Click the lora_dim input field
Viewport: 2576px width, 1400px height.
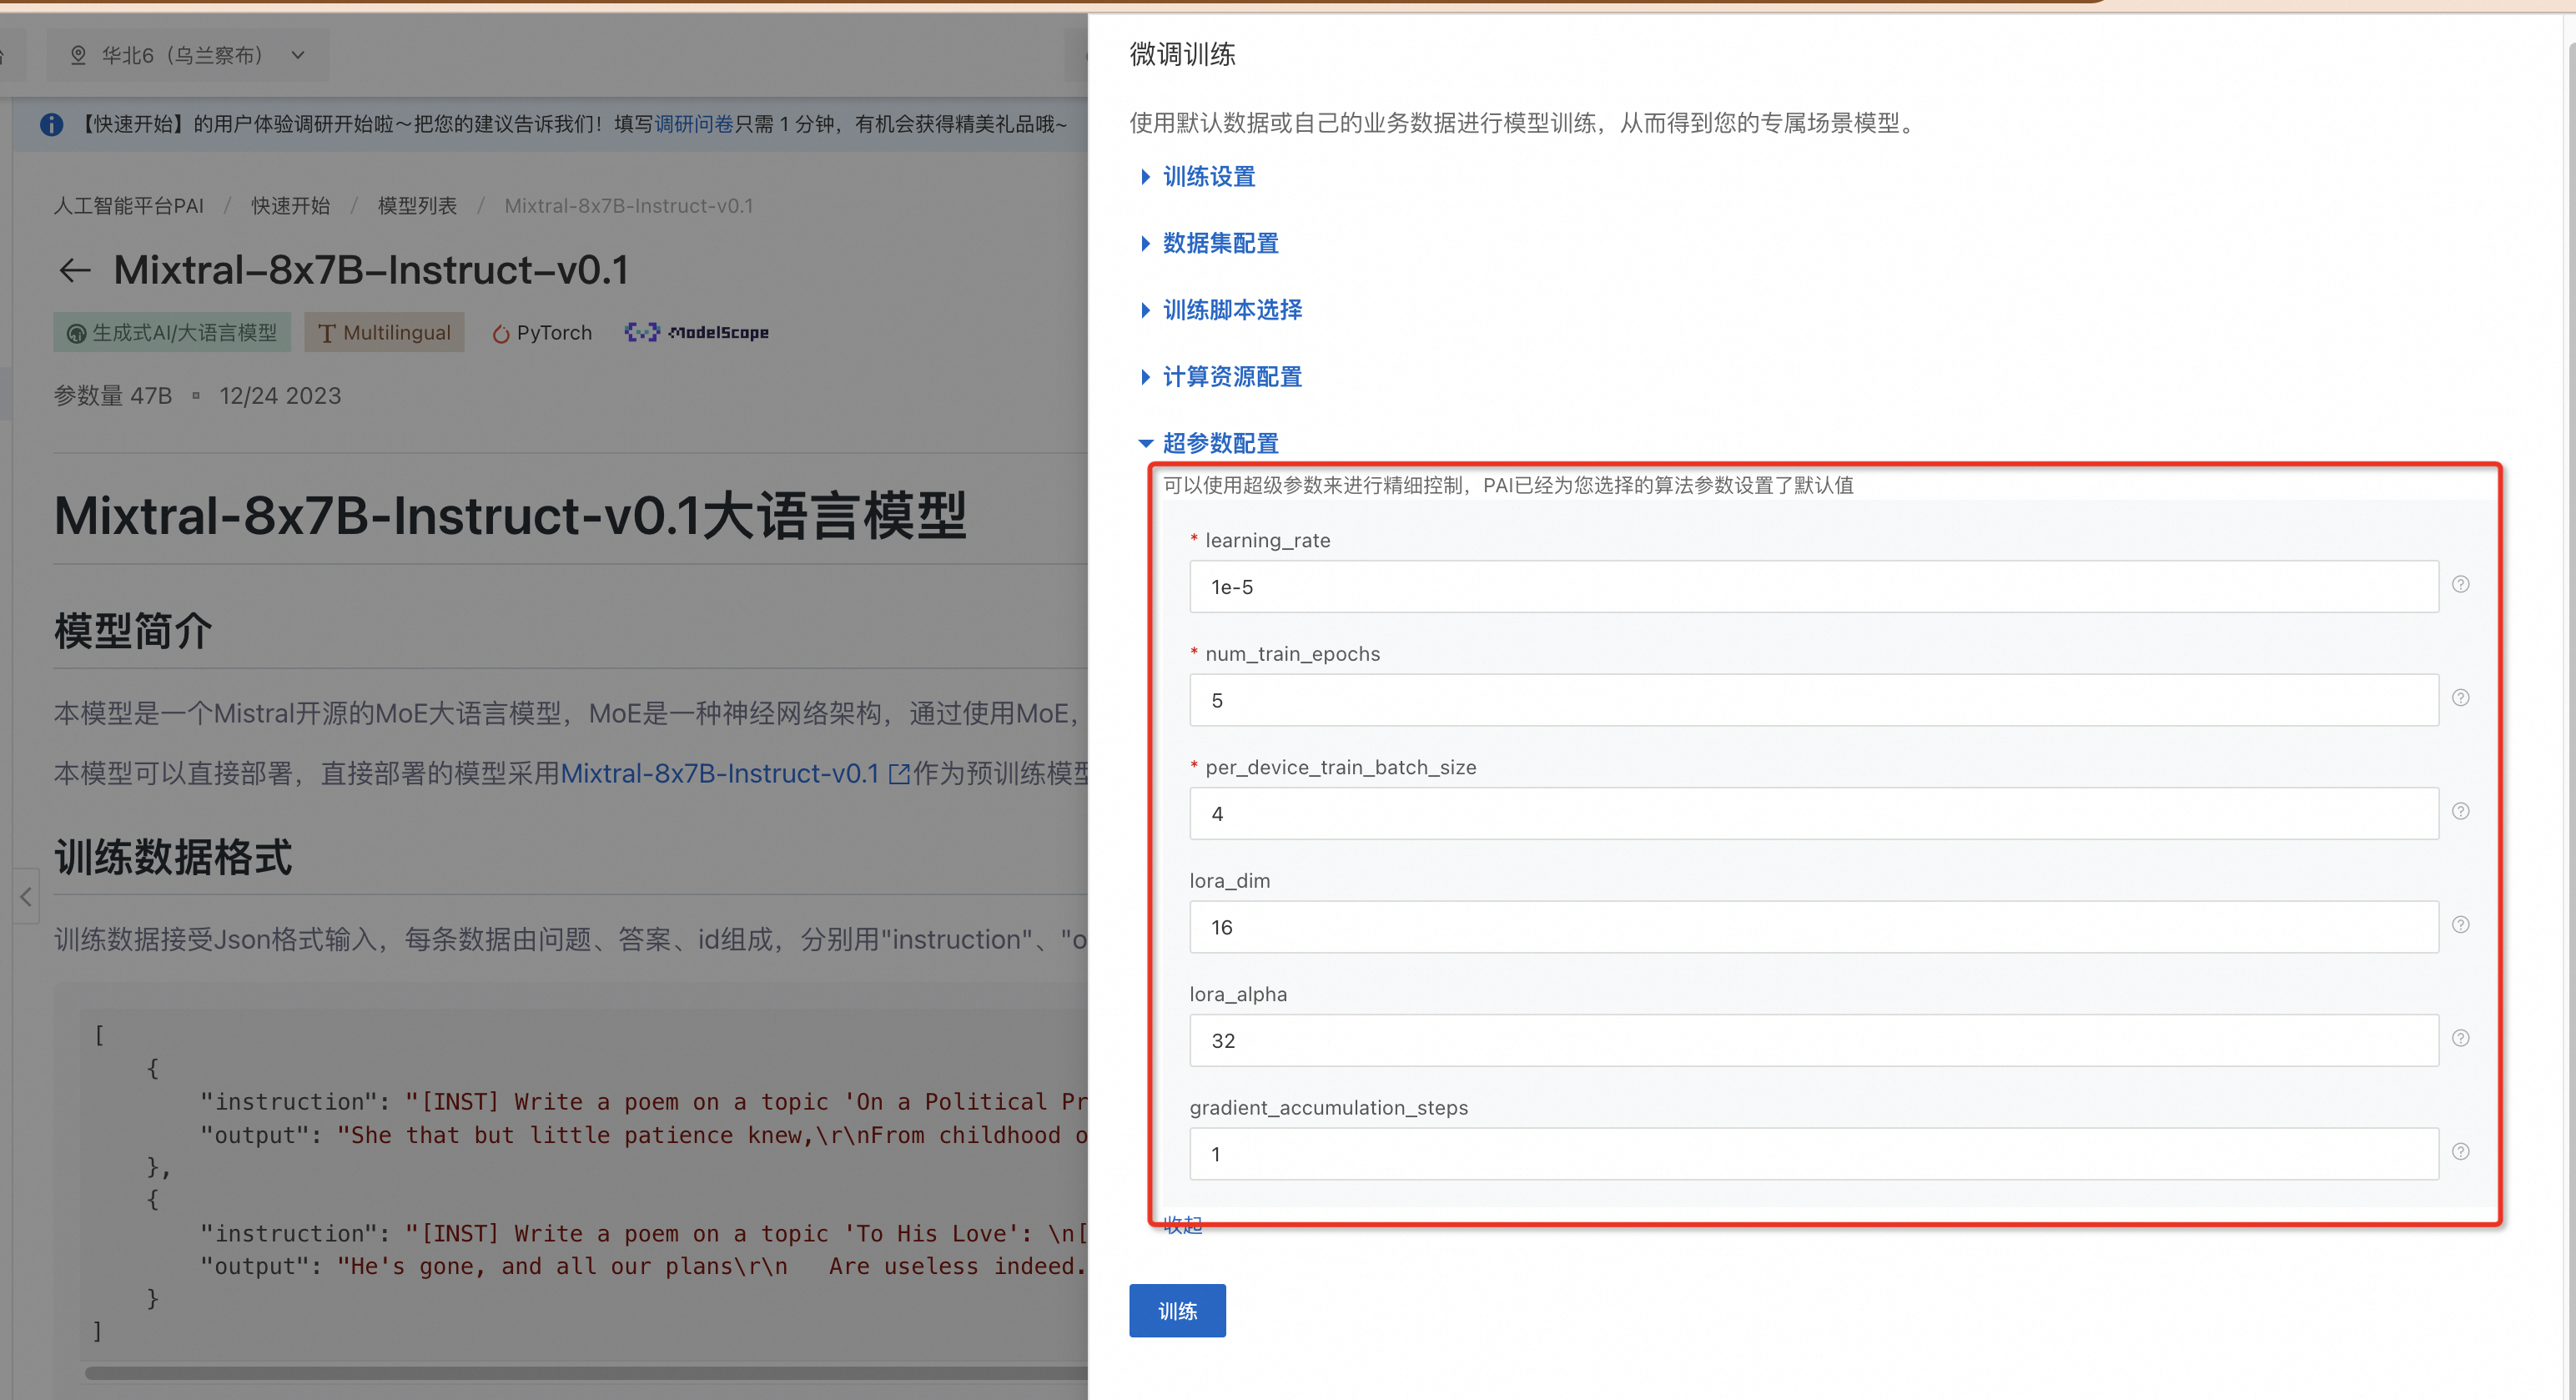(1813, 927)
